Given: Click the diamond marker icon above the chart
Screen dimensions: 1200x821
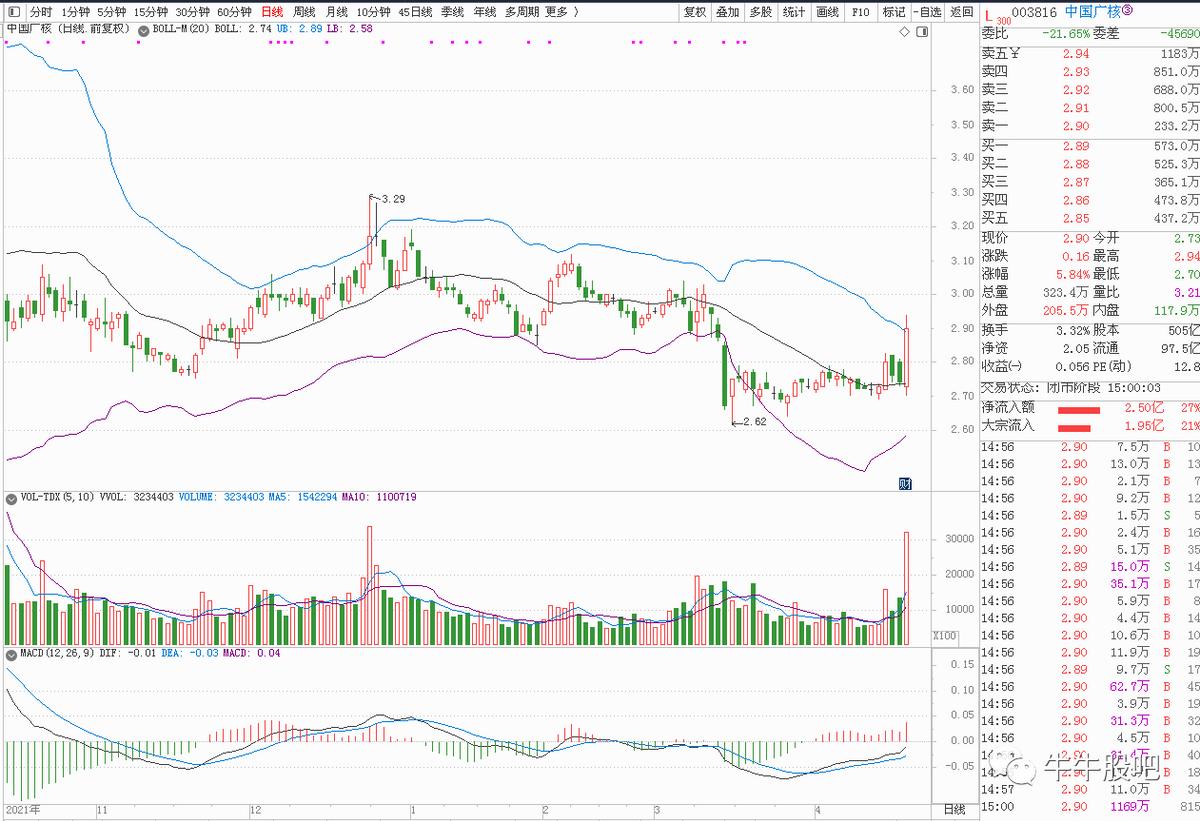Looking at the screenshot, I should click(905, 32).
